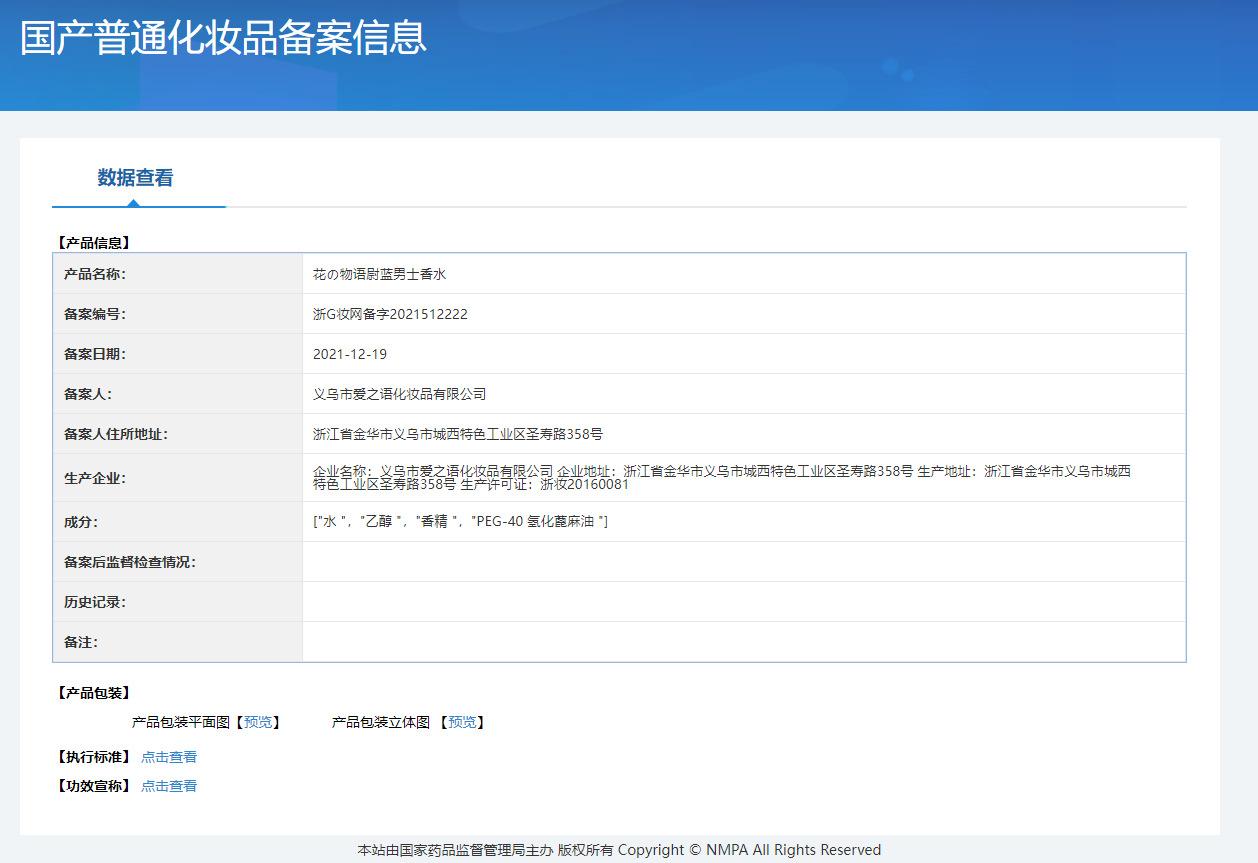Click the 产品名称 label cell
The width and height of the screenshot is (1258, 863).
click(178, 274)
